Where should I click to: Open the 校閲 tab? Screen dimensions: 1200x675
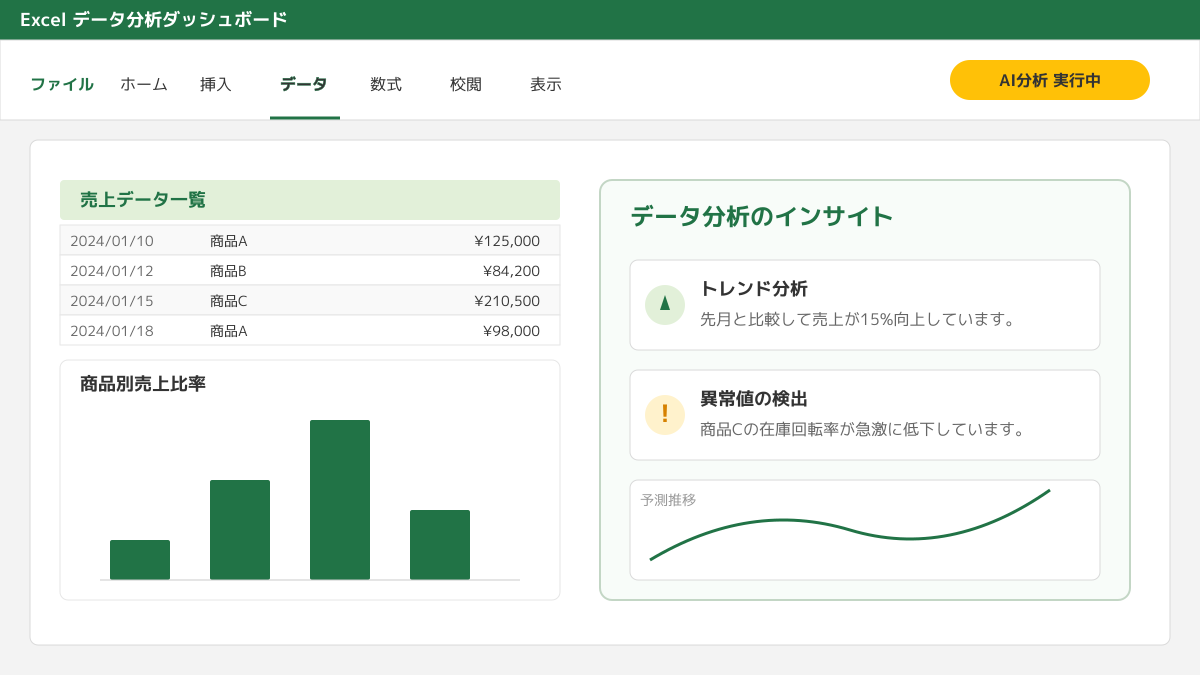pyautogui.click(x=466, y=85)
